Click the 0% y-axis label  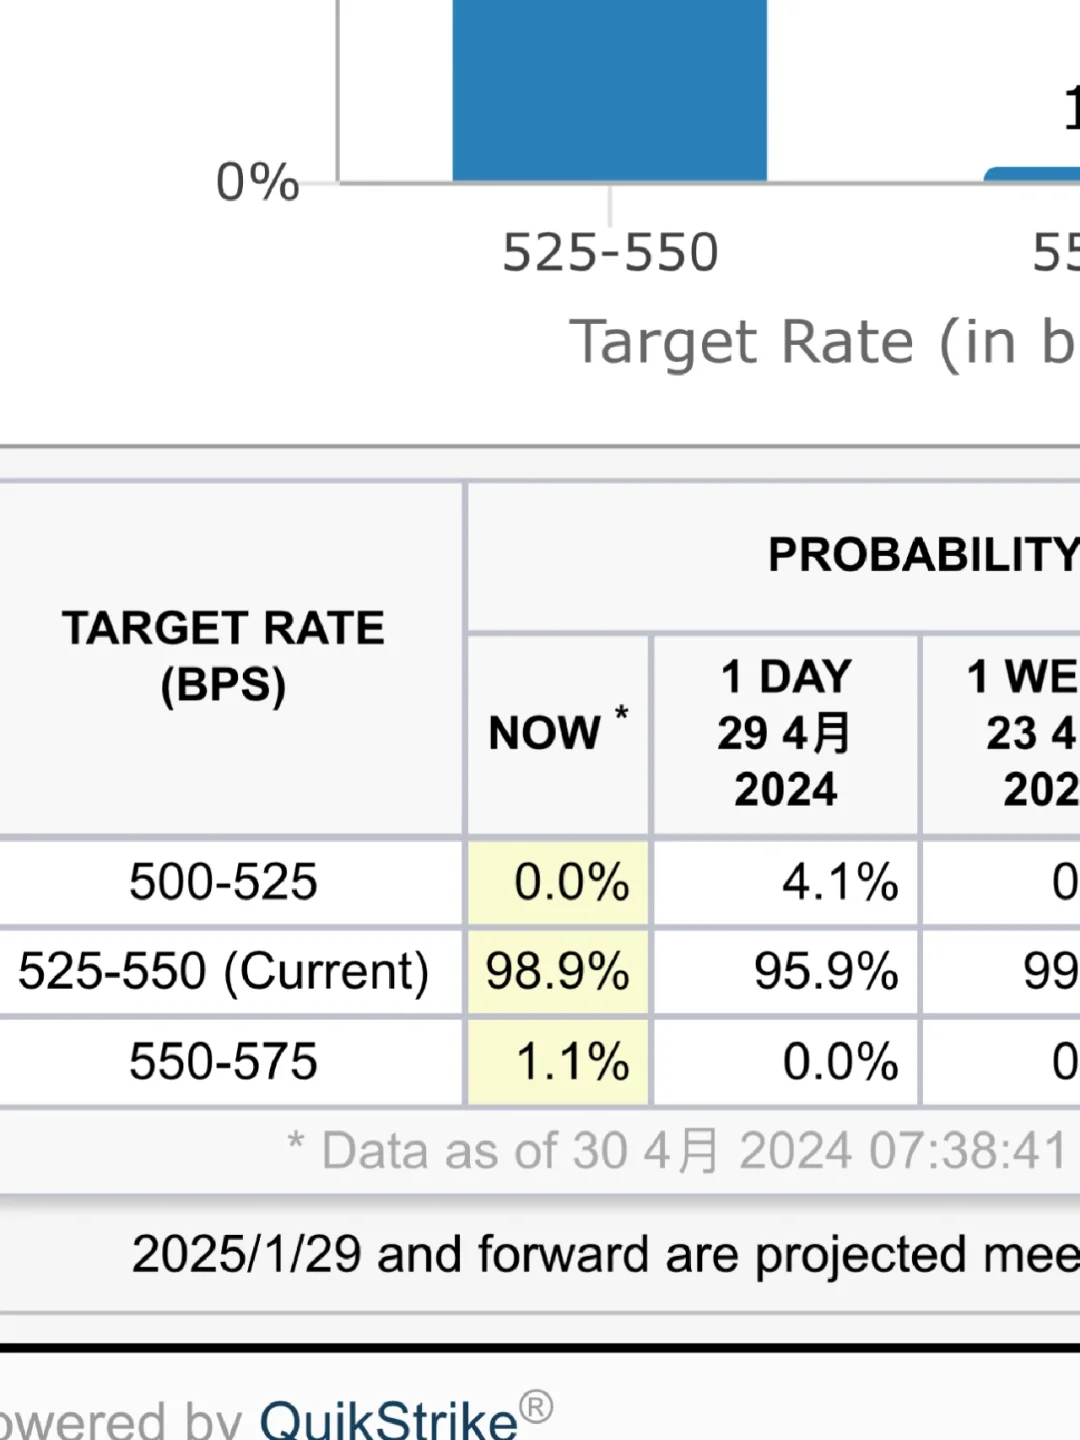pos(258,182)
